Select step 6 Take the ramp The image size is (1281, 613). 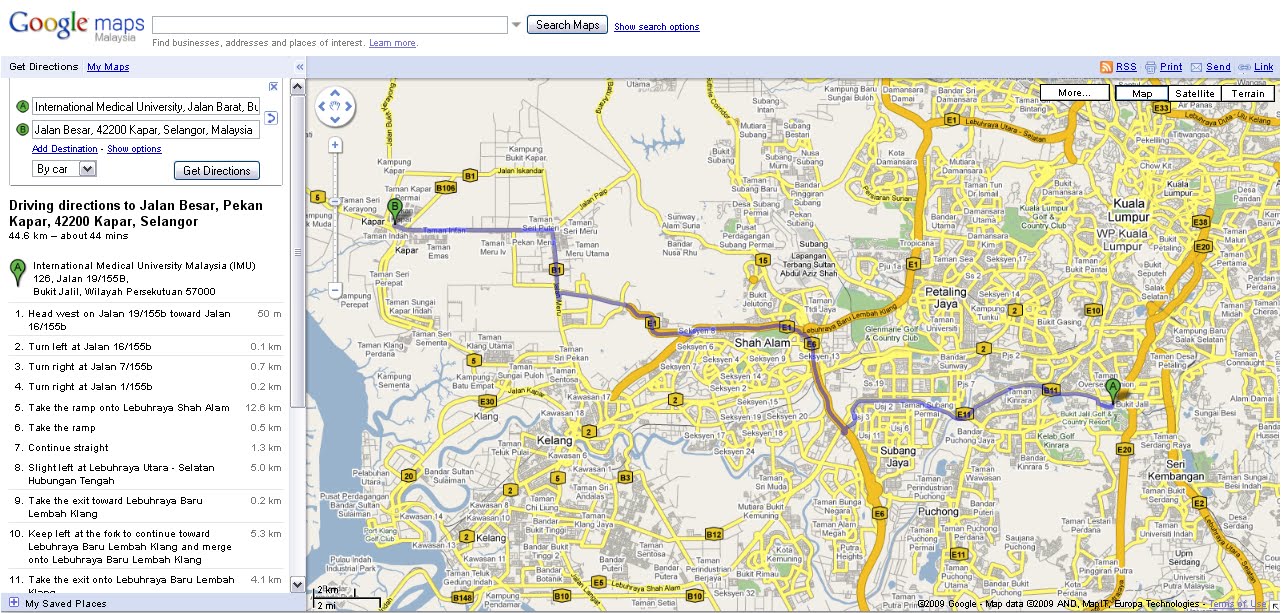pyautogui.click(x=146, y=428)
